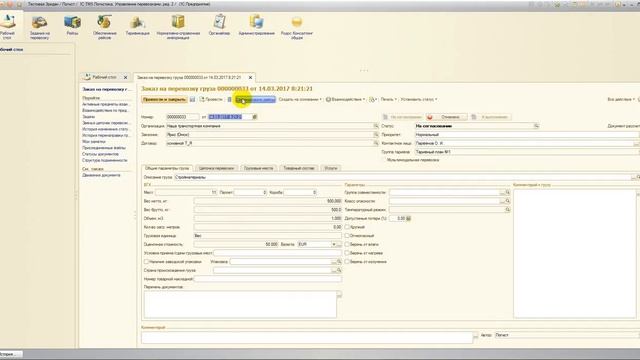This screenshot has width=640, height=360.
Task: Set status with the Отменен button
Action: click(446, 117)
